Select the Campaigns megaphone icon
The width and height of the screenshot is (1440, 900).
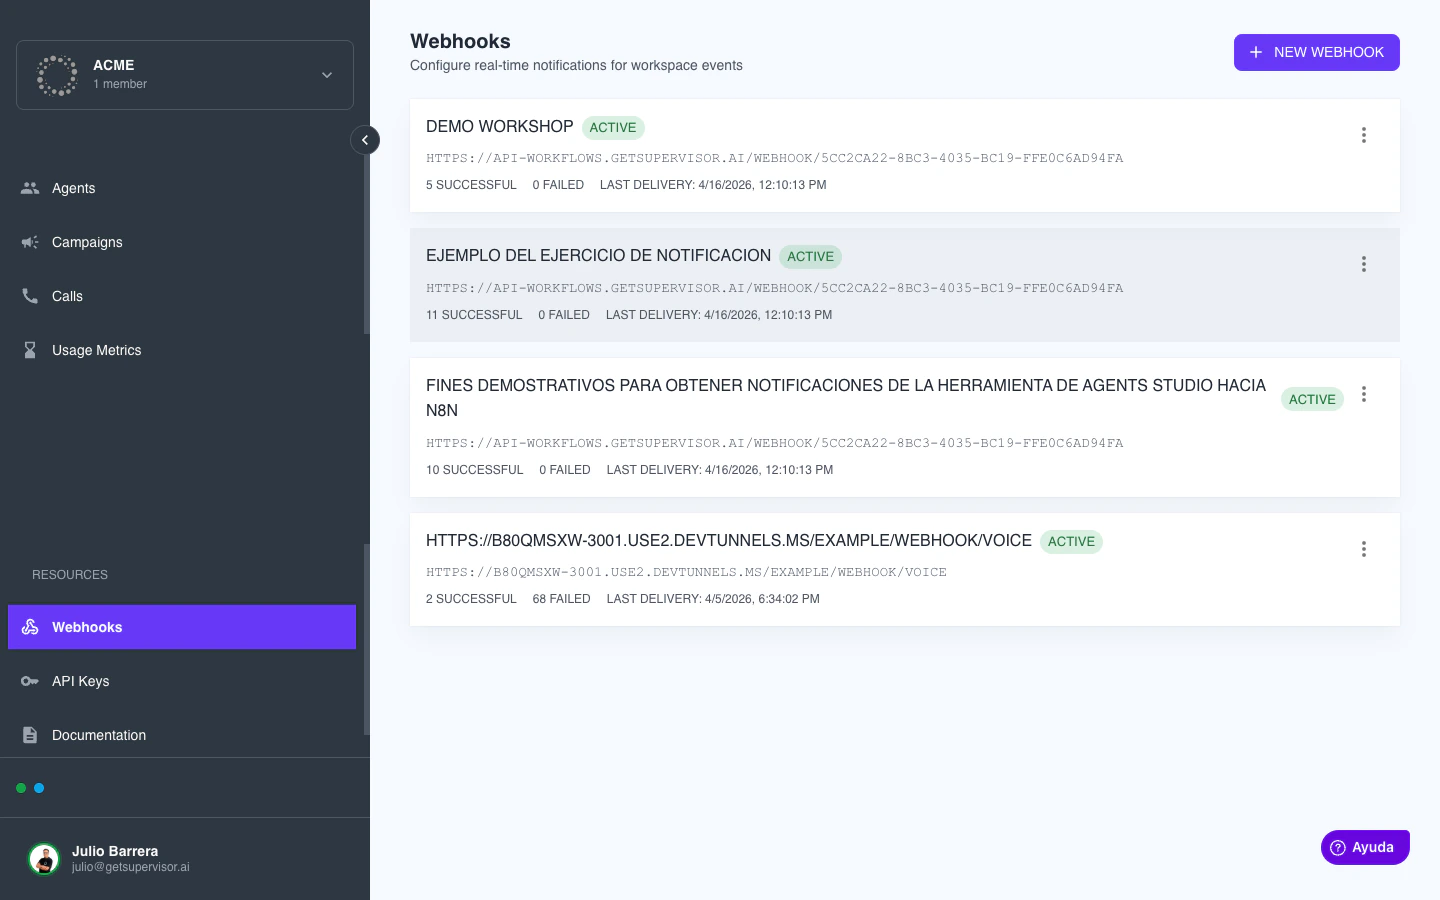click(x=30, y=242)
